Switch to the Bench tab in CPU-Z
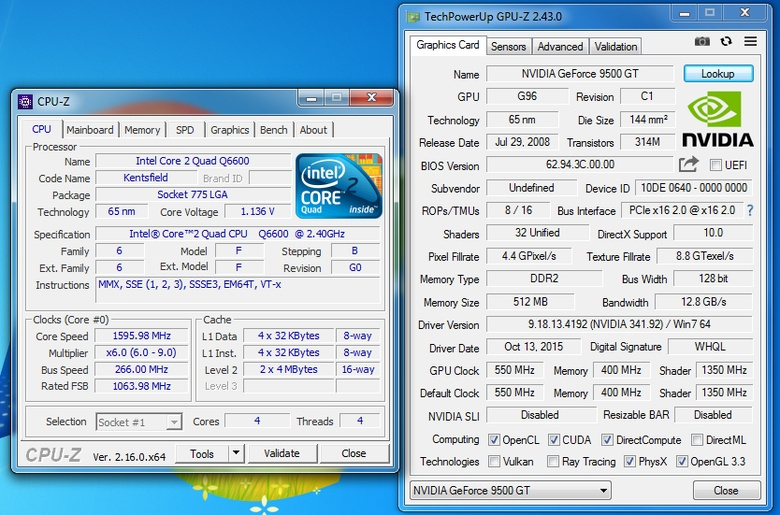 click(x=273, y=130)
